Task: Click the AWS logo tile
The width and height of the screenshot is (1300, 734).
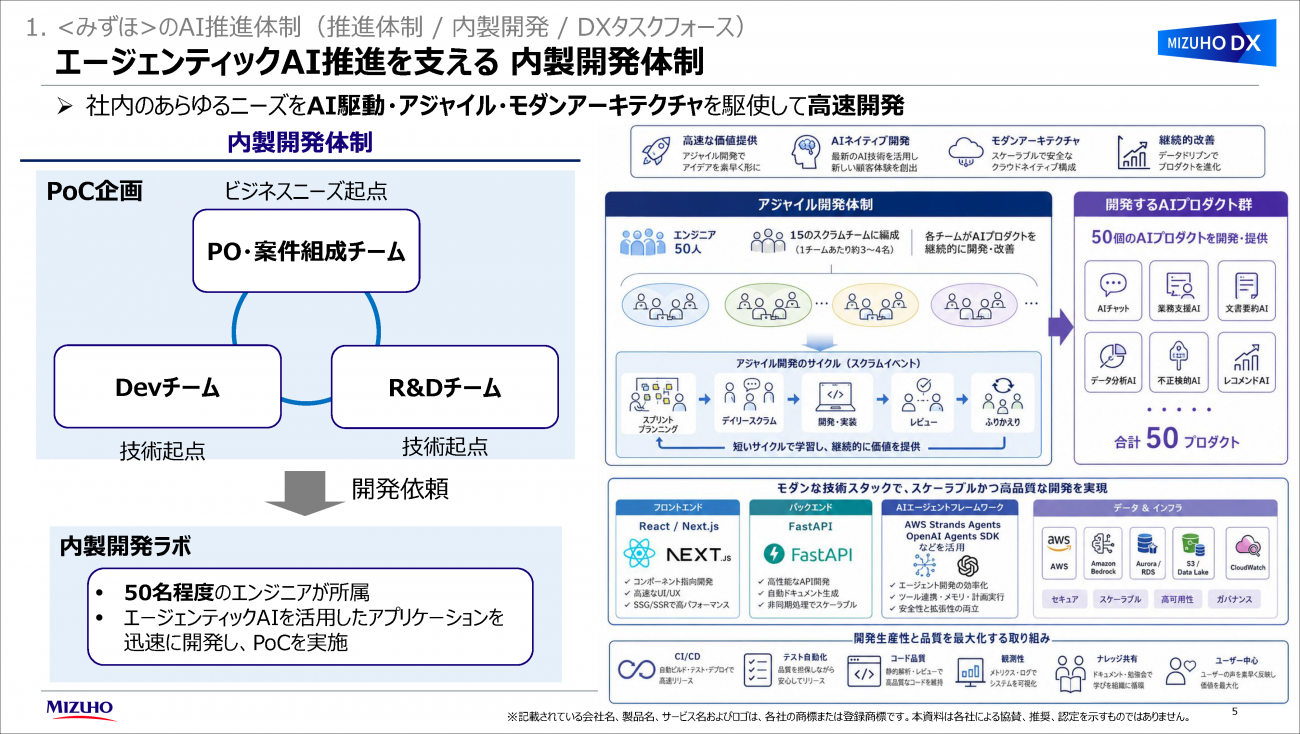Action: click(x=1059, y=552)
